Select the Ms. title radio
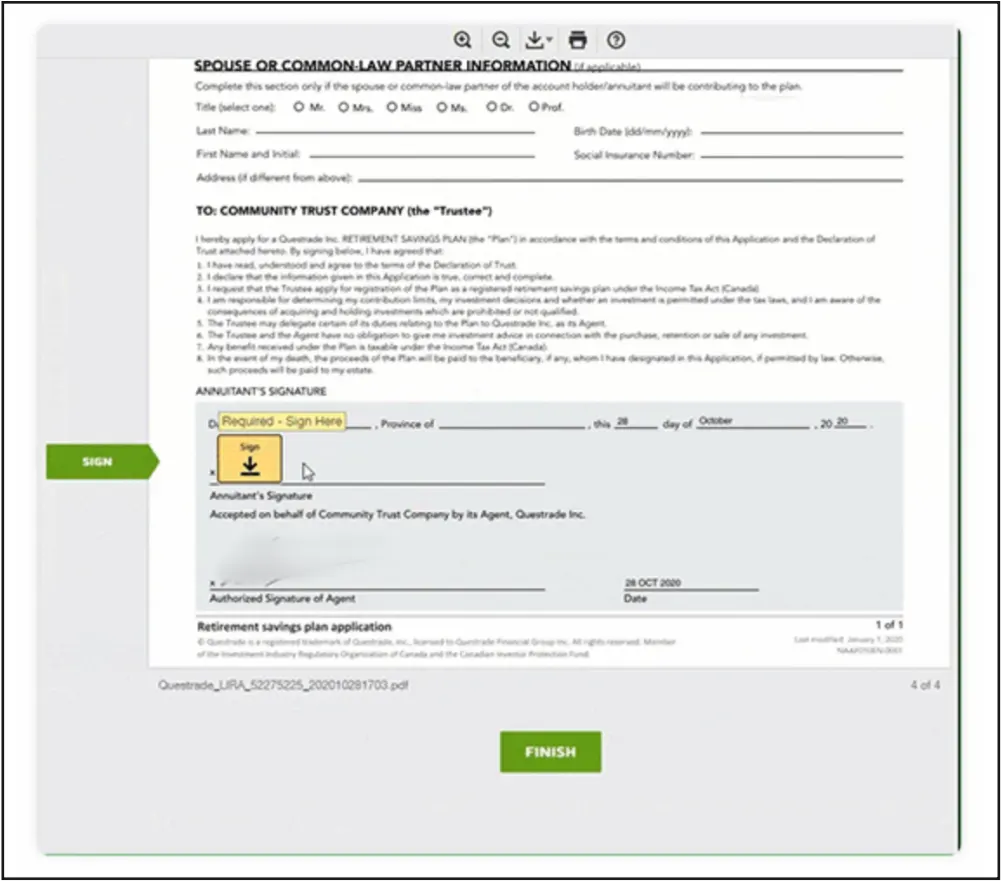Screen dimensions: 1001x881 click(442, 107)
